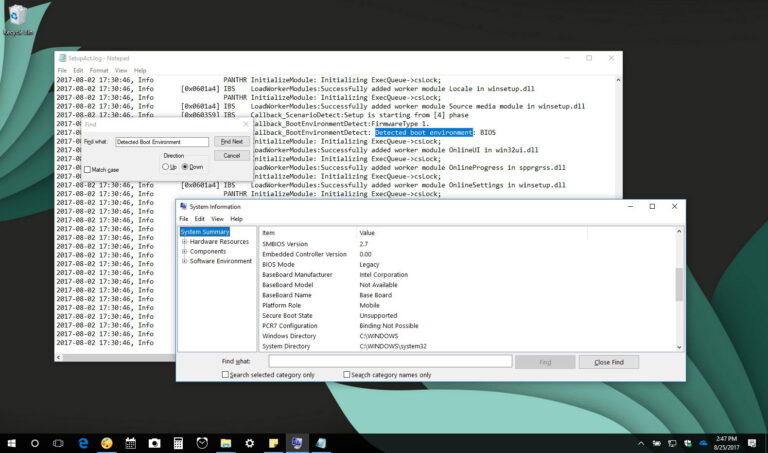The height and width of the screenshot is (453, 768).
Task: Open Settings gear on the taskbar
Action: point(249,443)
